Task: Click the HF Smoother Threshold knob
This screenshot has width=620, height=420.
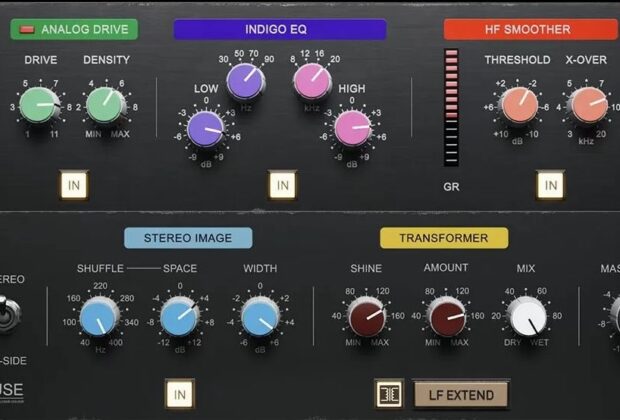Action: pos(518,104)
